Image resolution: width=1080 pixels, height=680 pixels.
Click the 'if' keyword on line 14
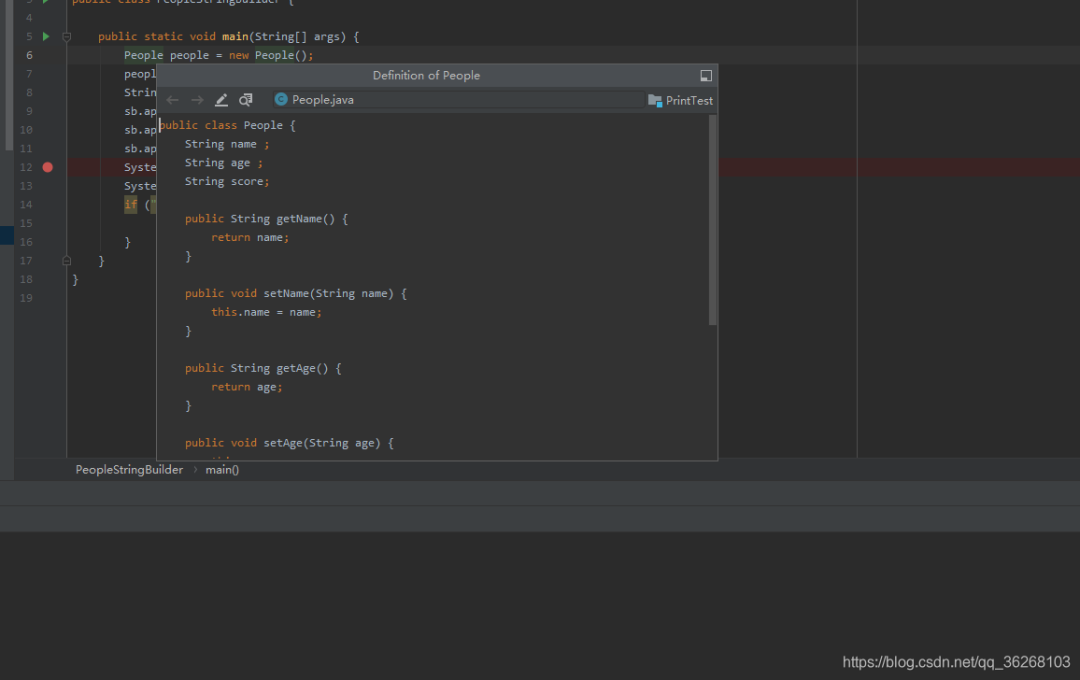pyautogui.click(x=130, y=204)
